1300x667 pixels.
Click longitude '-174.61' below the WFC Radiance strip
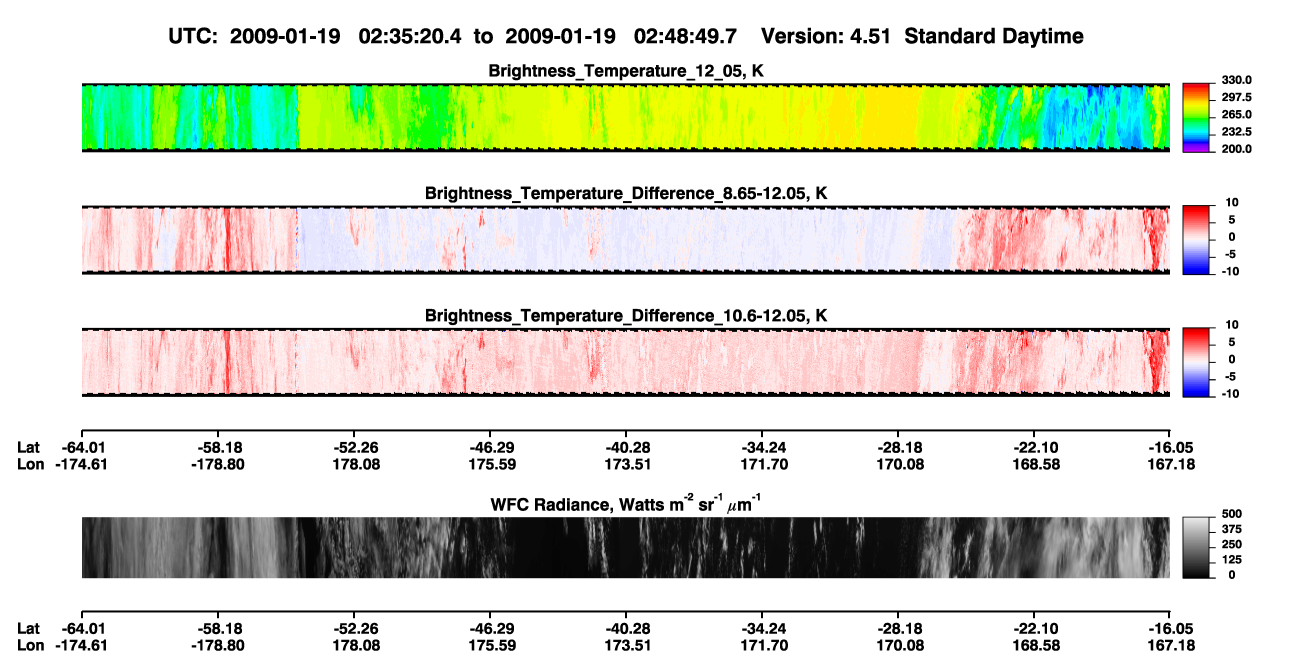pos(82,645)
